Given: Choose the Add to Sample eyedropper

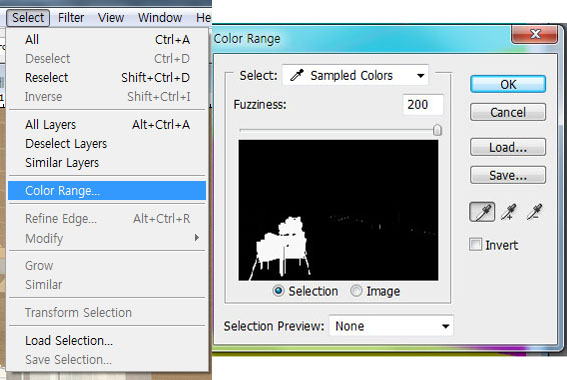Looking at the screenshot, I should (508, 212).
